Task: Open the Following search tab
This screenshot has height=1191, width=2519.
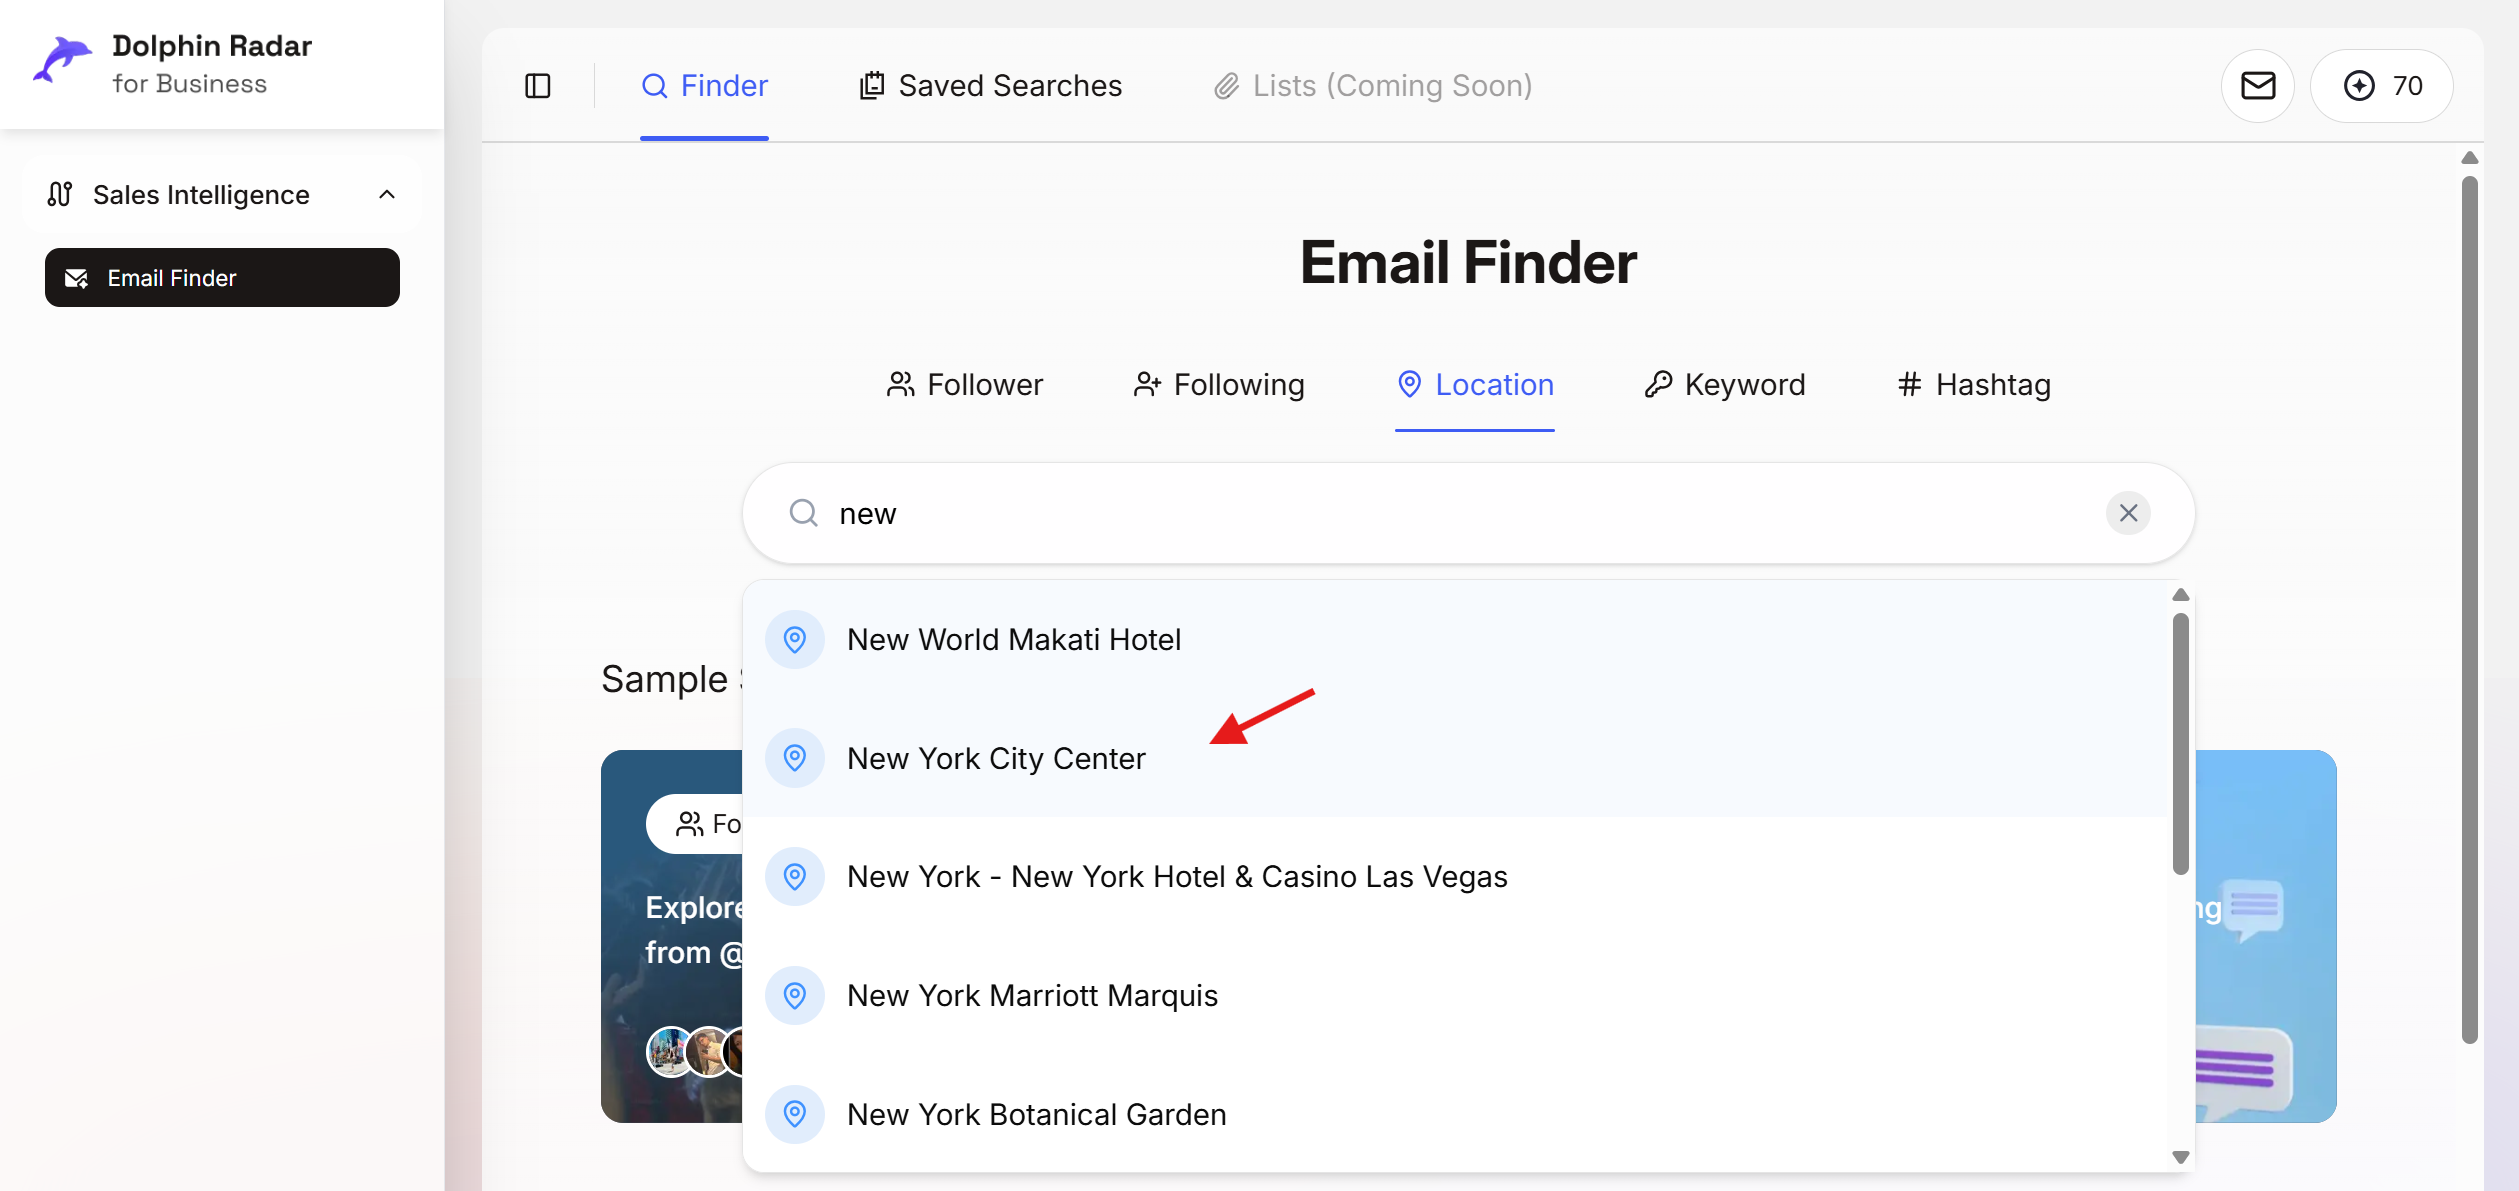Action: pyautogui.click(x=1219, y=385)
